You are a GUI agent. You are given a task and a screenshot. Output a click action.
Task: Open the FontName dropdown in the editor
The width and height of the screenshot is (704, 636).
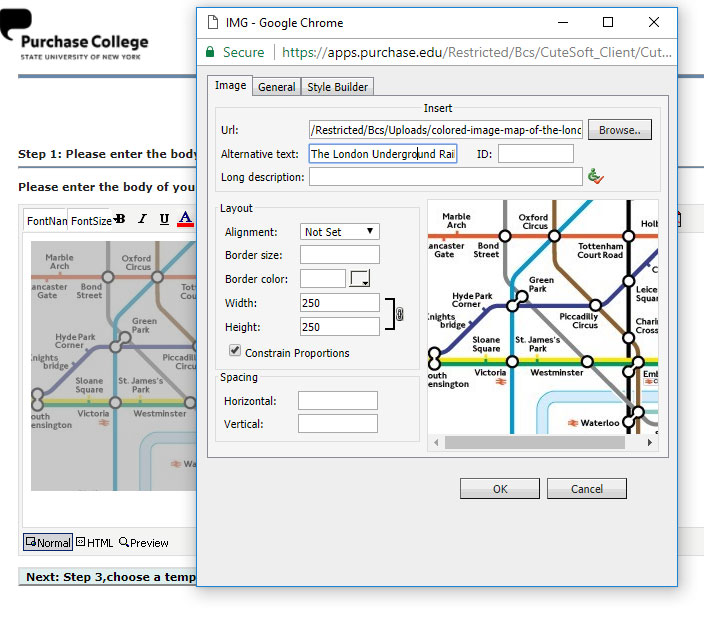click(46, 220)
